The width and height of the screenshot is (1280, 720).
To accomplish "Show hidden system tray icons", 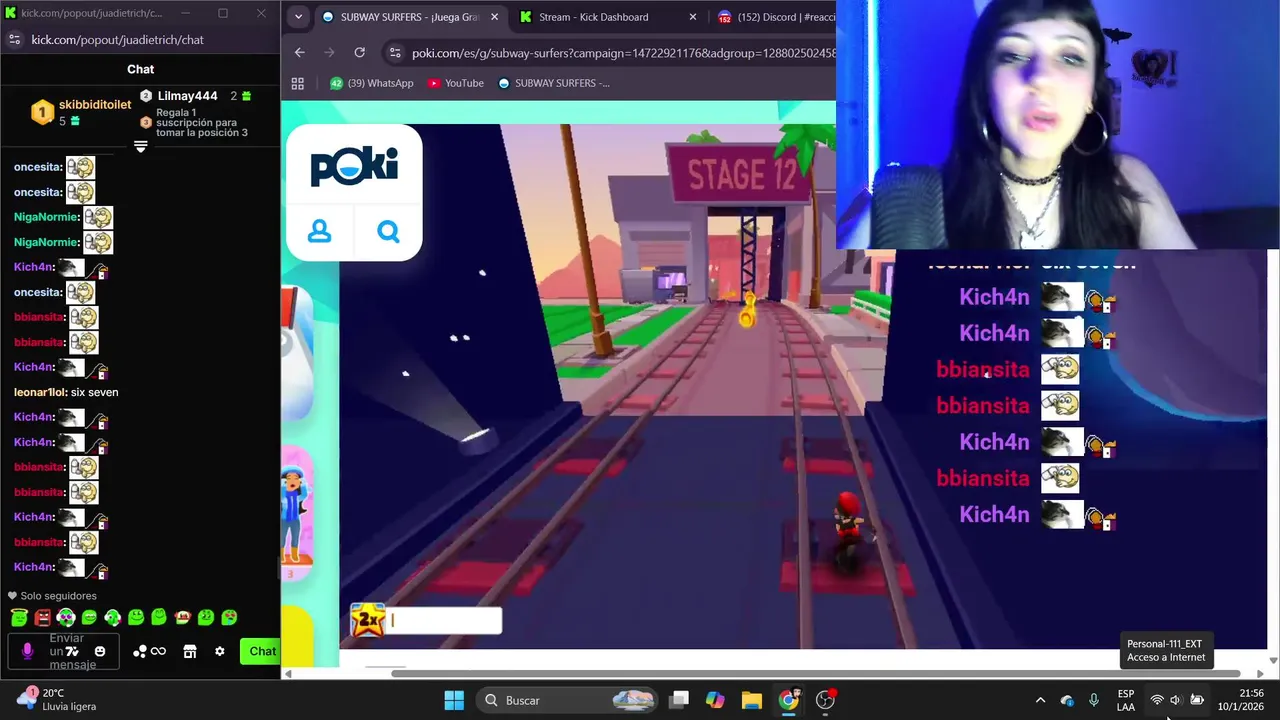I will (x=1040, y=700).
